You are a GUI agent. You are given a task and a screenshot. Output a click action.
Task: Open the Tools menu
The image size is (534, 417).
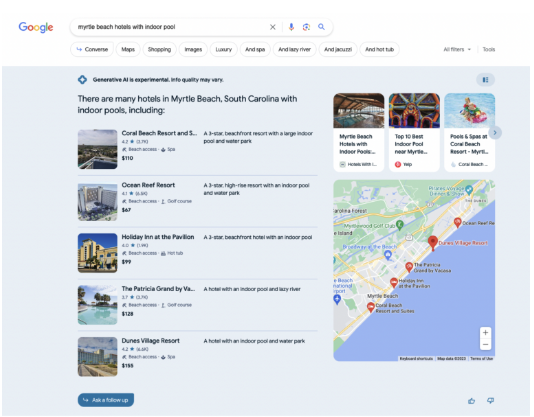pos(489,49)
